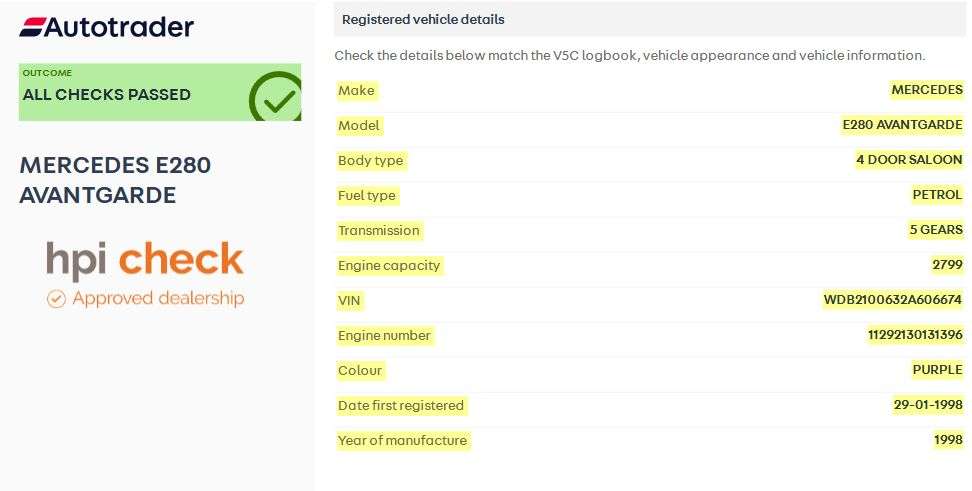Click the hpi check logo

pyautogui.click(x=145, y=259)
